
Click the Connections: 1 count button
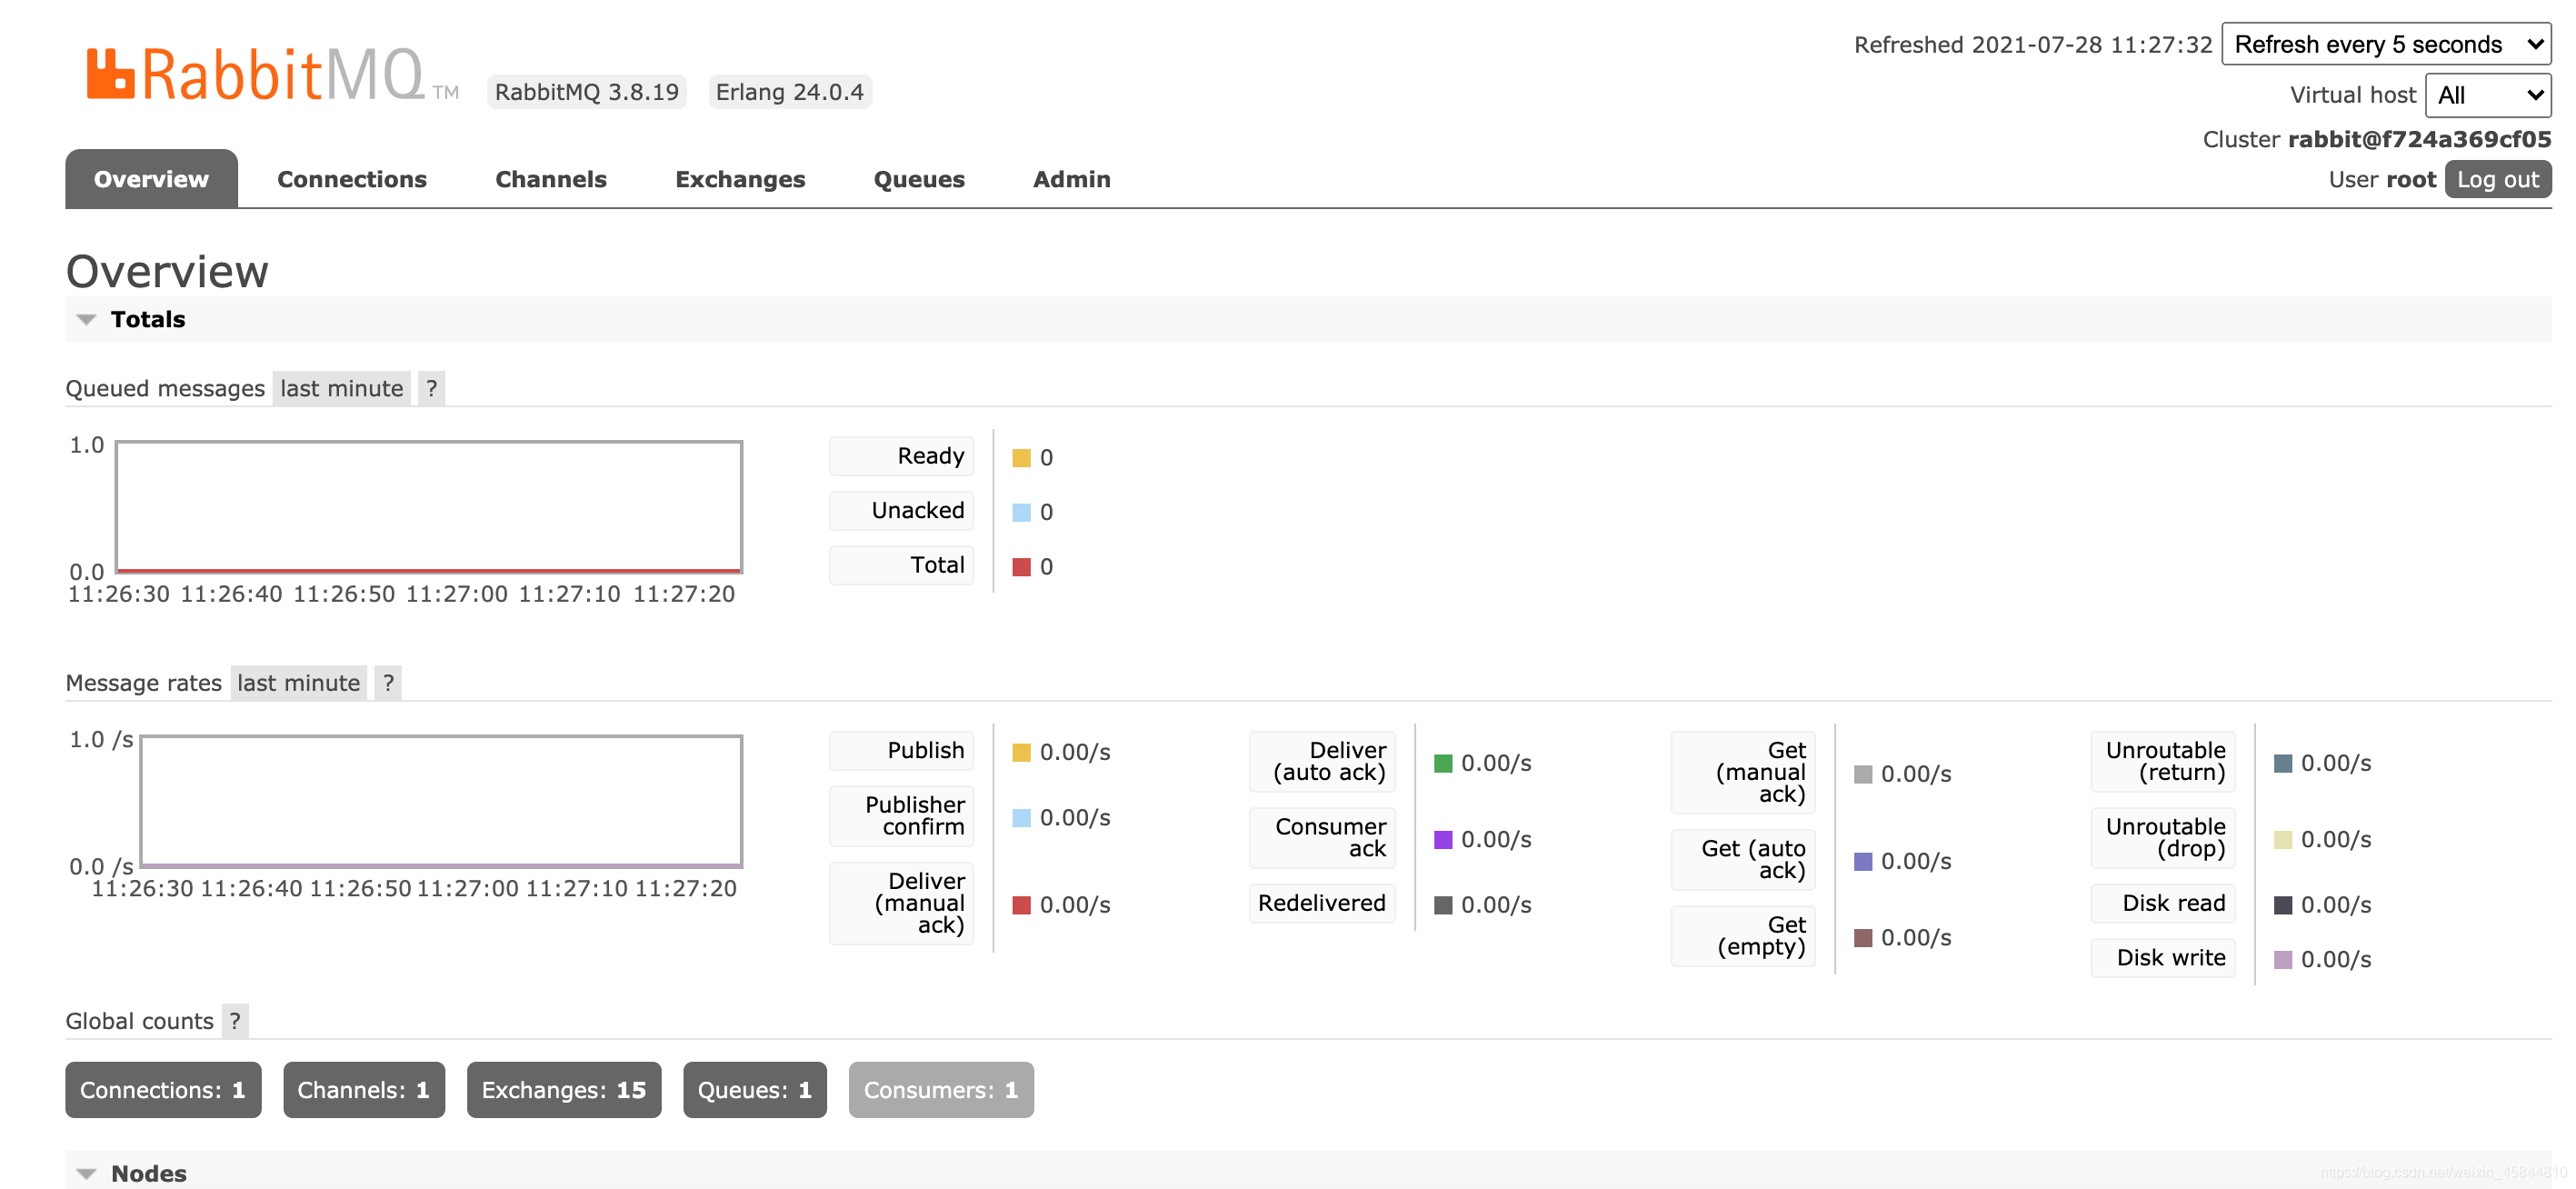pos(162,1090)
